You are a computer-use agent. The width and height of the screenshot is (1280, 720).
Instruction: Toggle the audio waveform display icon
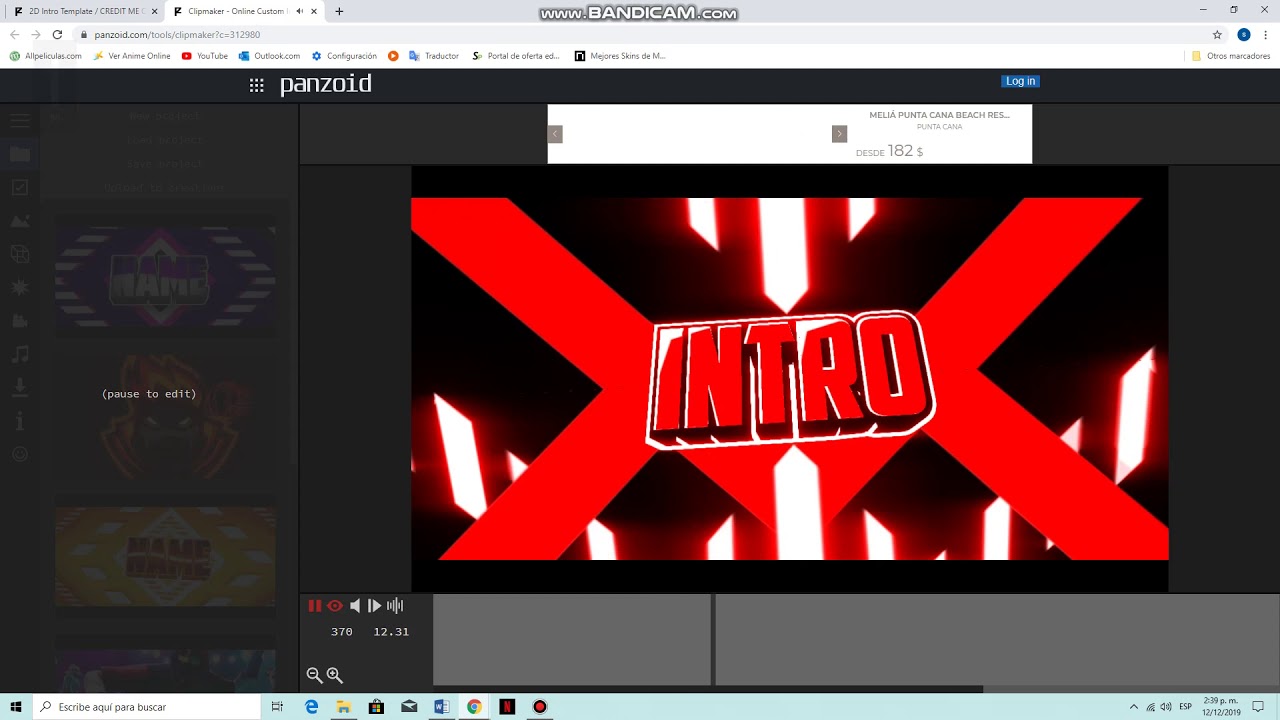[395, 606]
